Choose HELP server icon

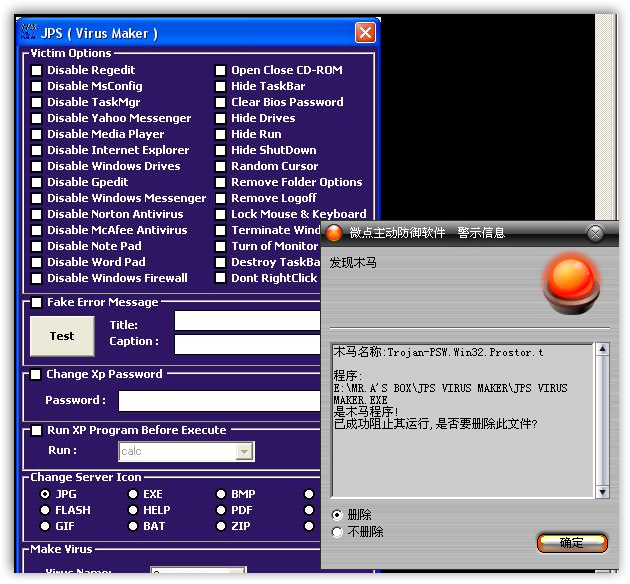(x=133, y=510)
